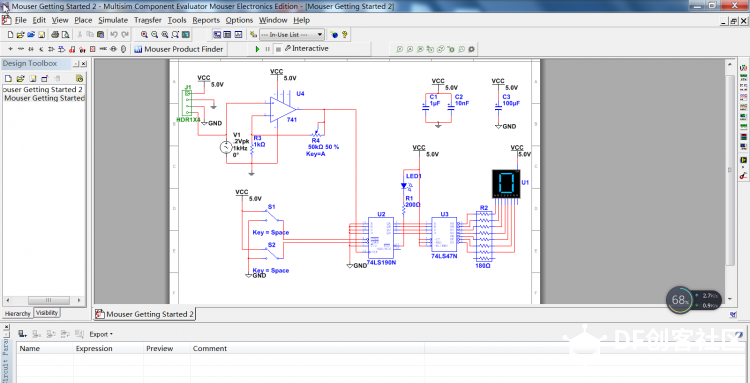Open the Edit menu
The width and height of the screenshot is (750, 383).
pos(39,20)
